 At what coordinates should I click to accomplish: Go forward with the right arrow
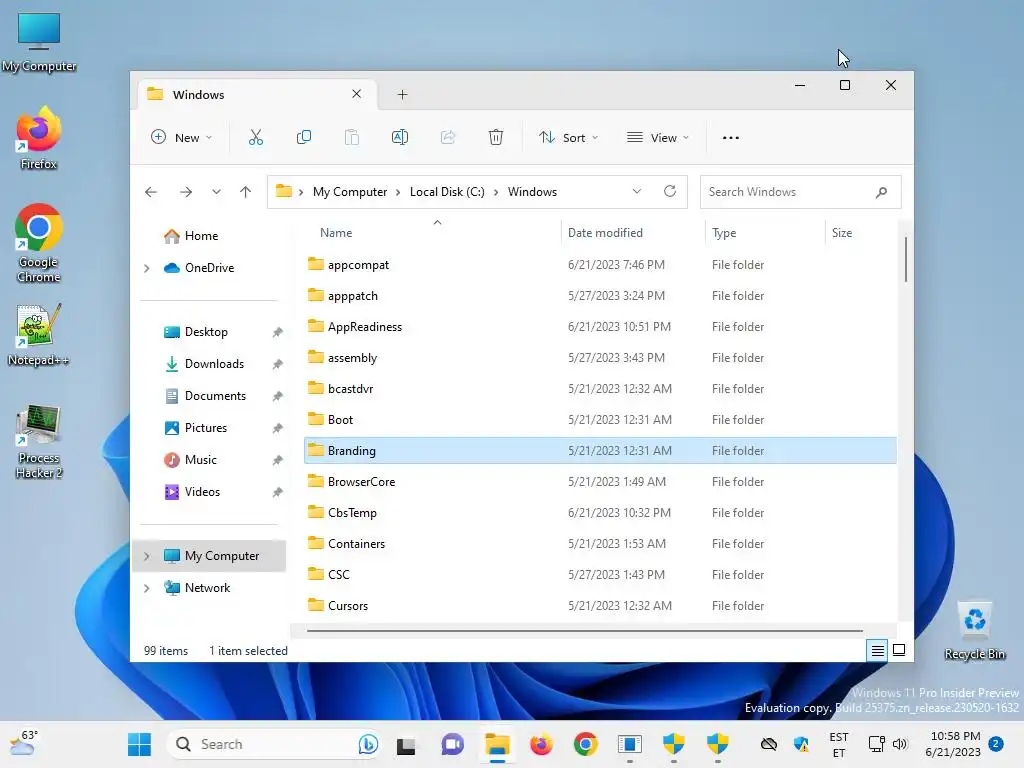[x=186, y=192]
